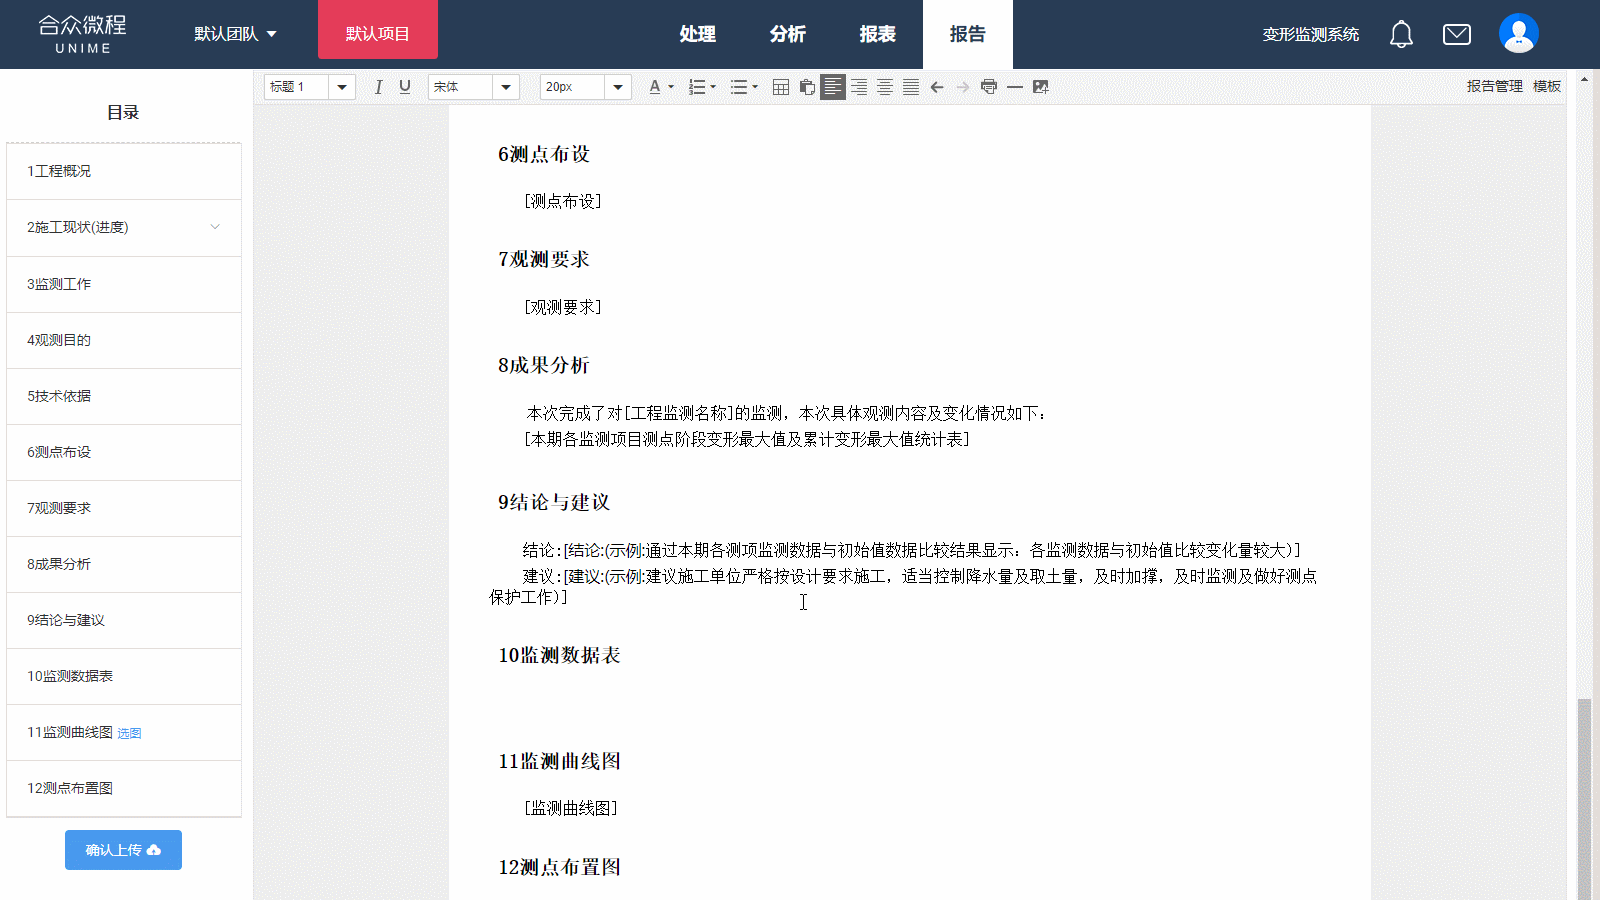Open the font family dropdown showing 宋体
Viewport: 1600px width, 900px height.
[473, 87]
